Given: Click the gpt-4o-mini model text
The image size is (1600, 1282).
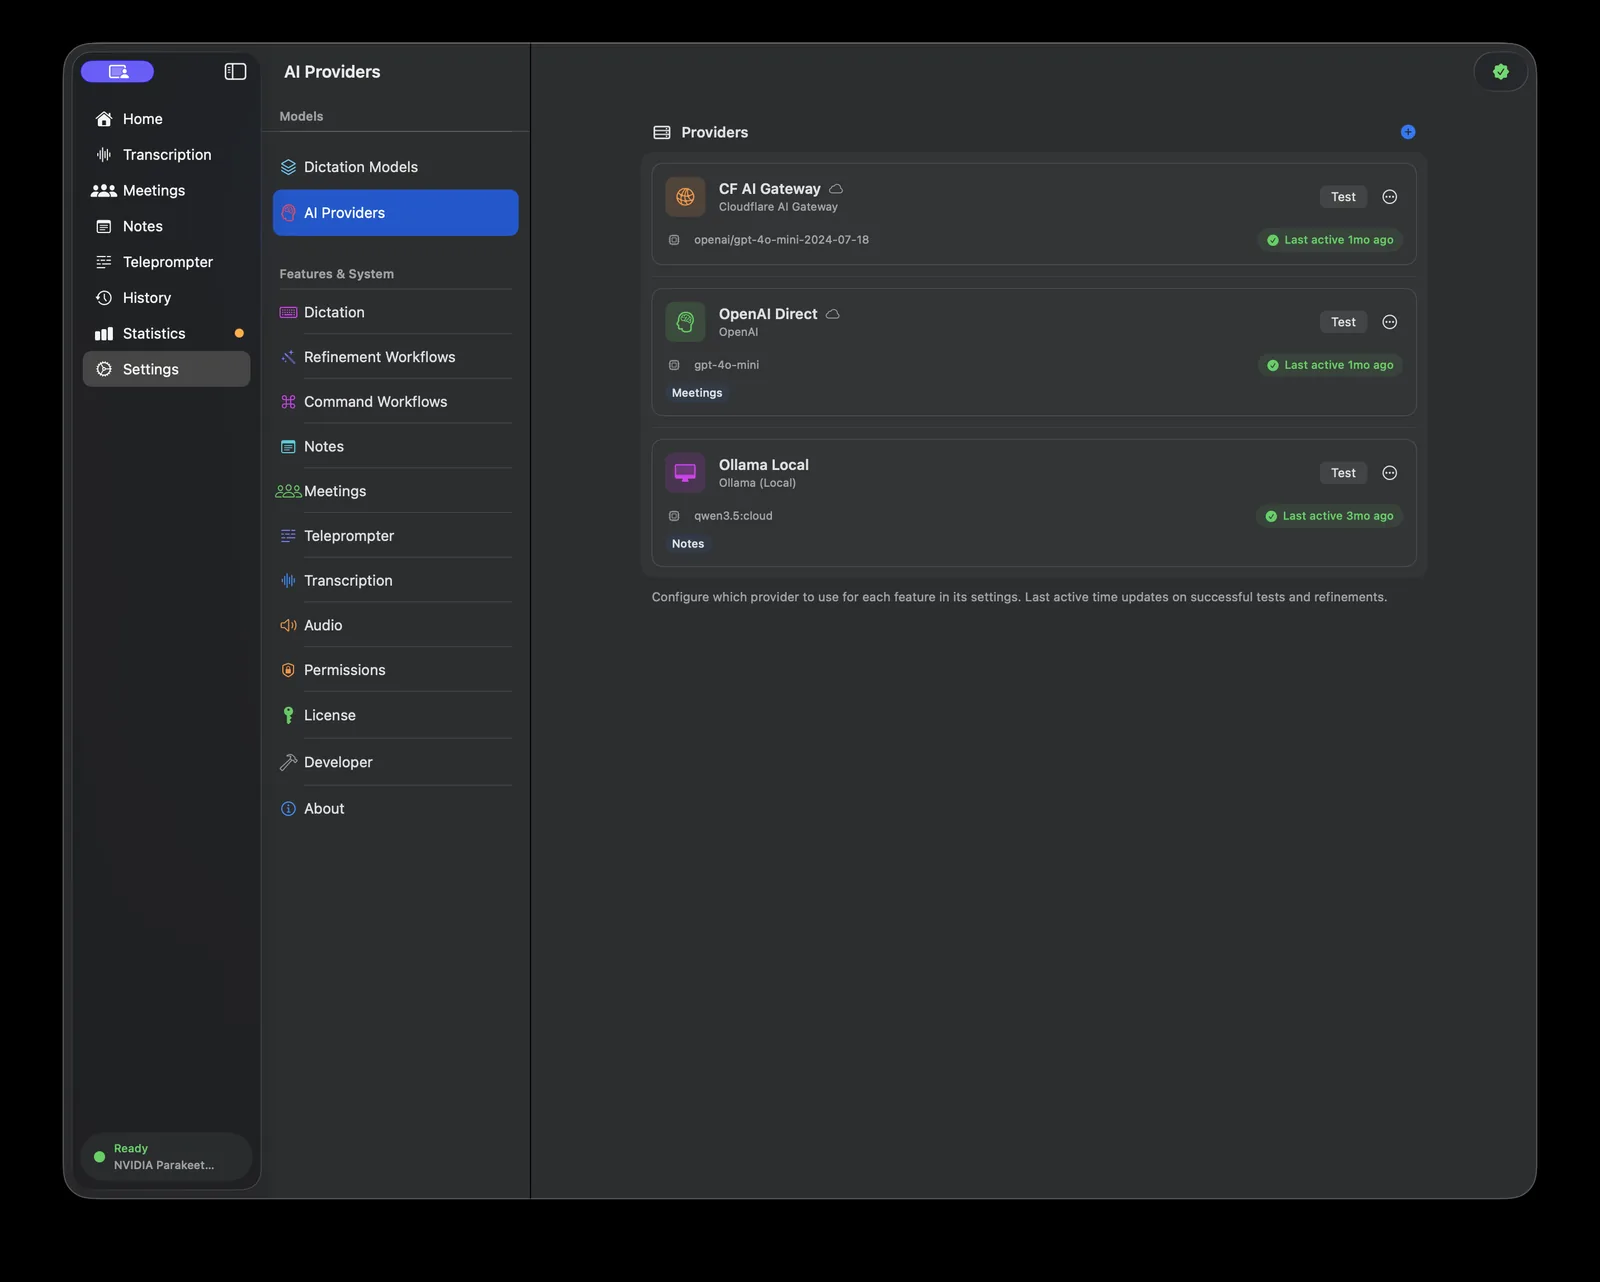Looking at the screenshot, I should pos(726,365).
